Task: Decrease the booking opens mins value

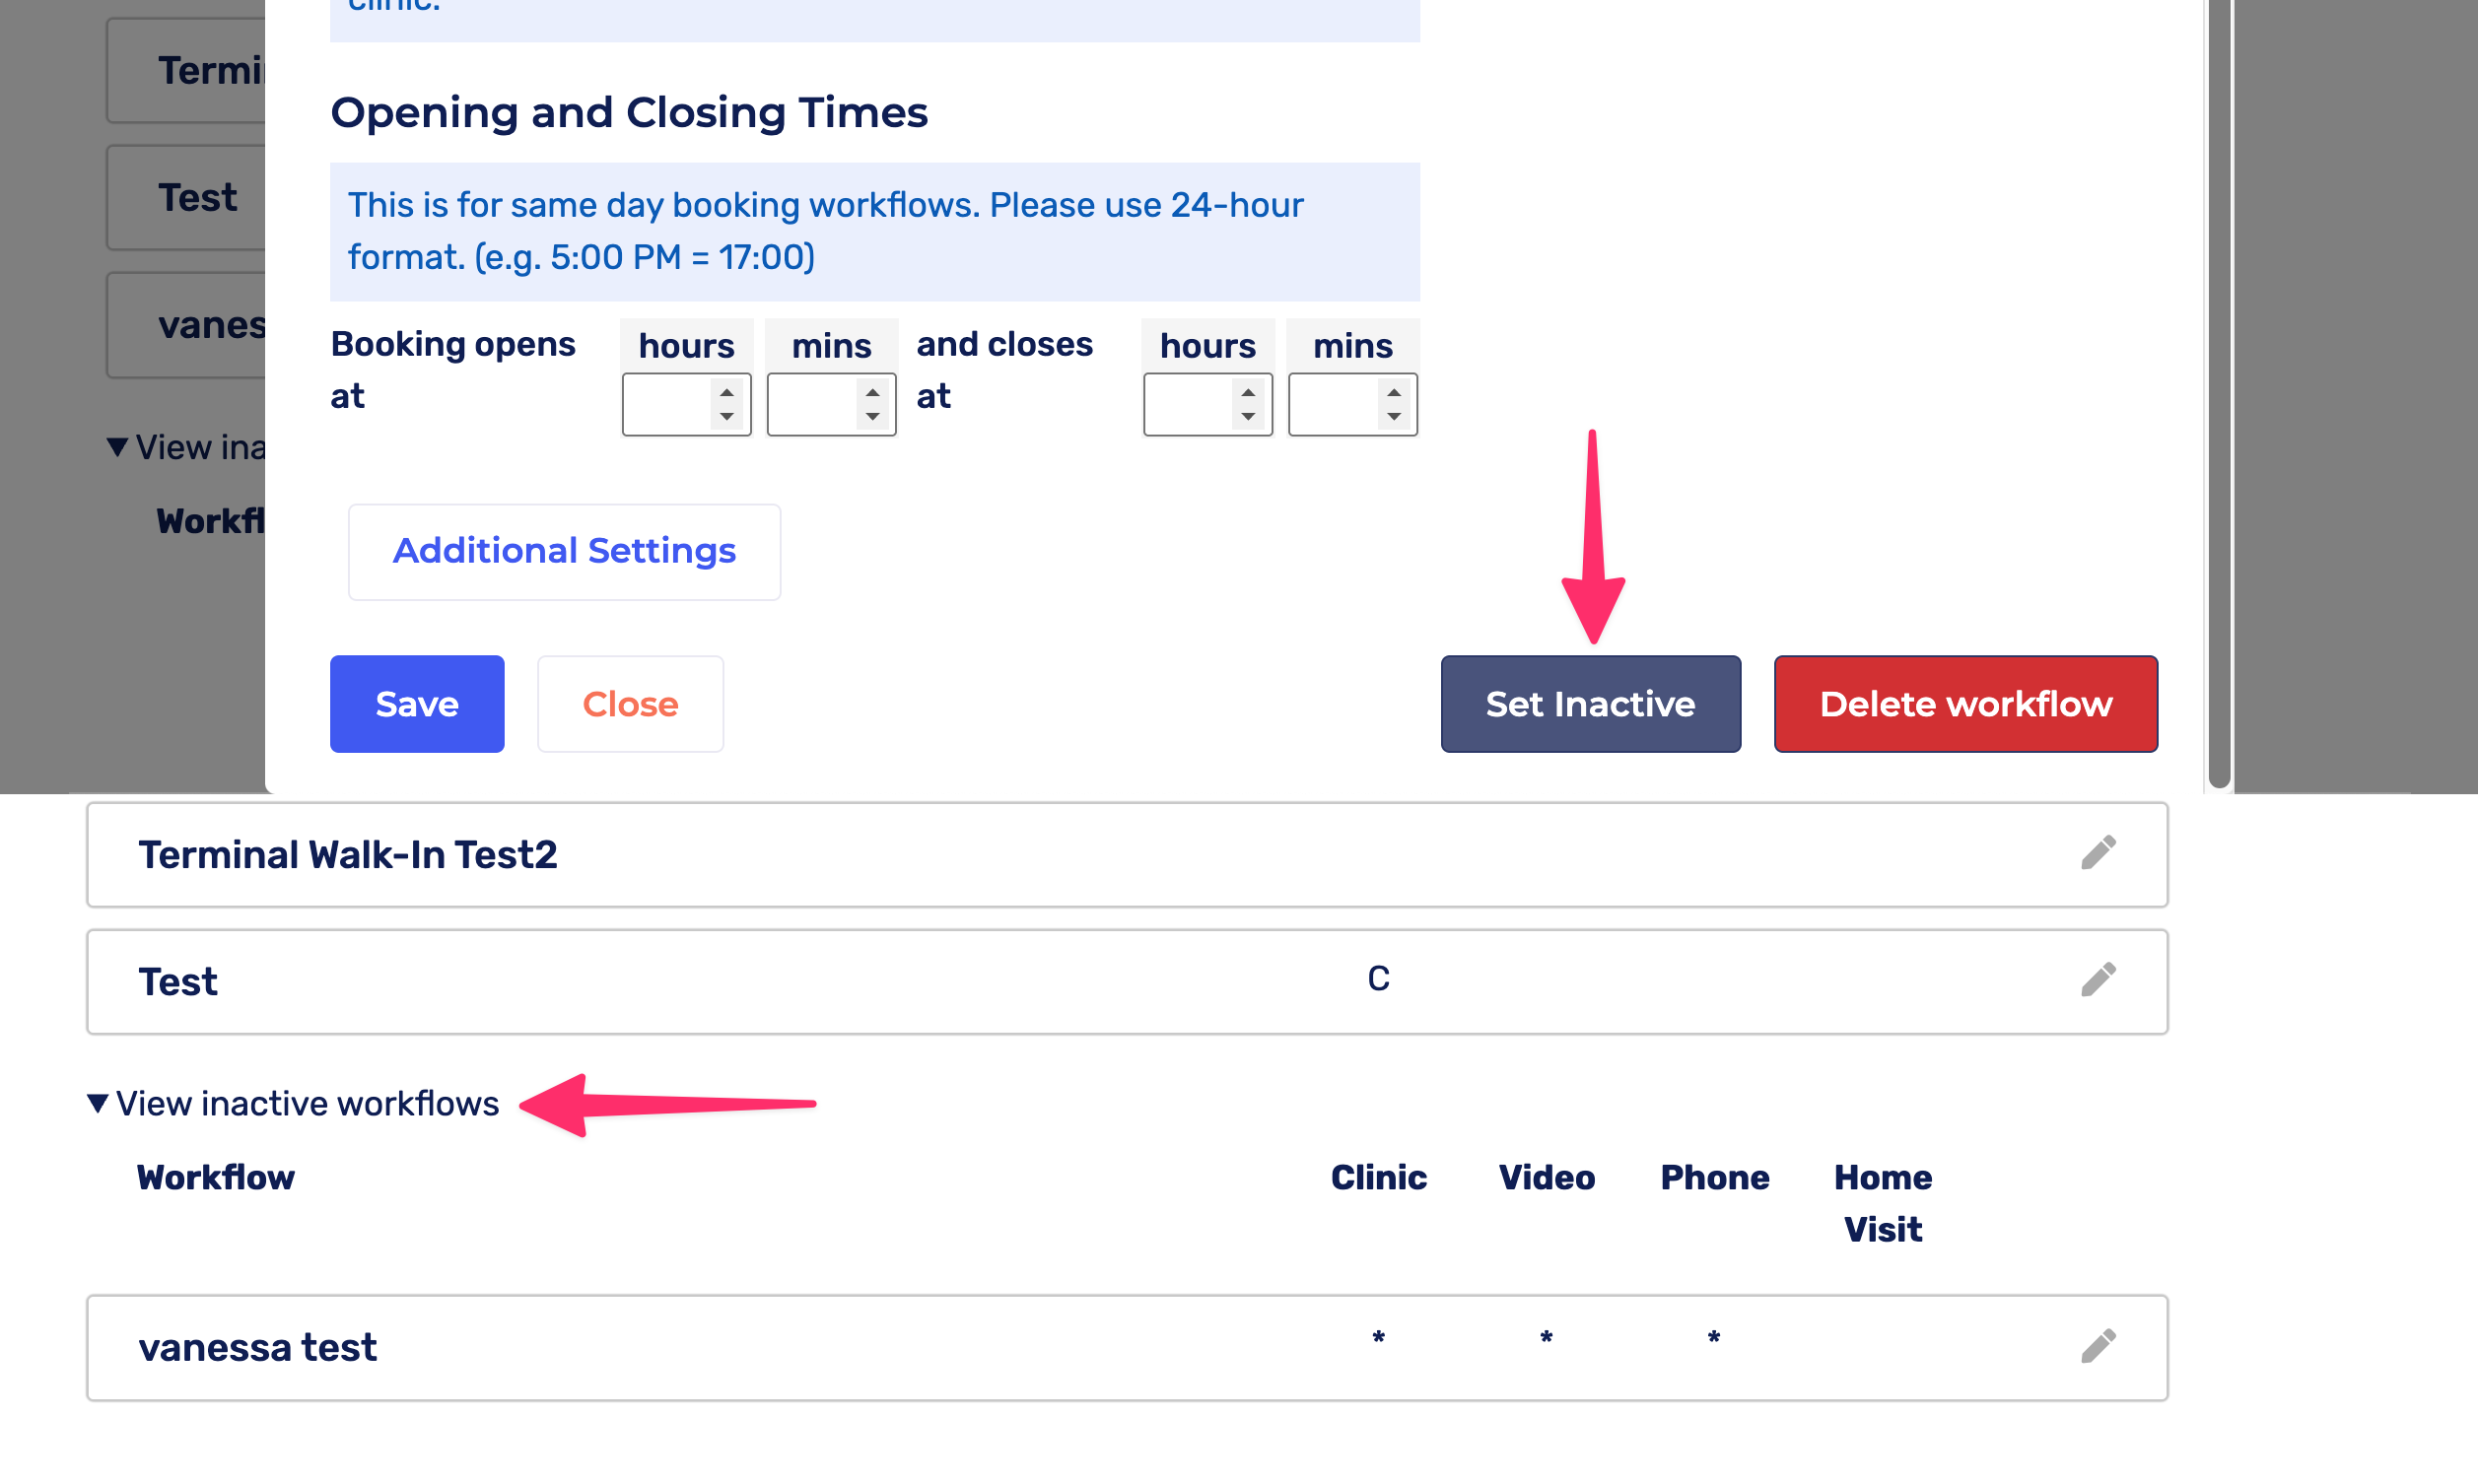Action: click(x=873, y=416)
